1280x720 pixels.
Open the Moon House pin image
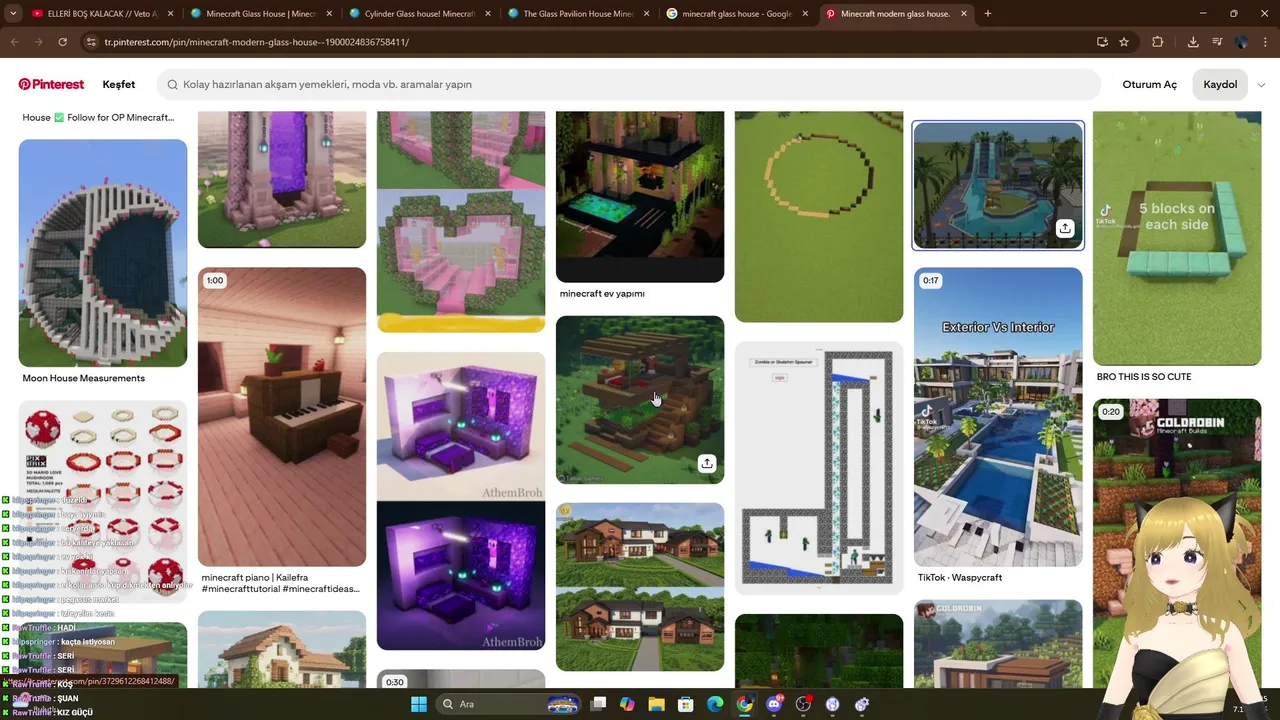point(103,253)
